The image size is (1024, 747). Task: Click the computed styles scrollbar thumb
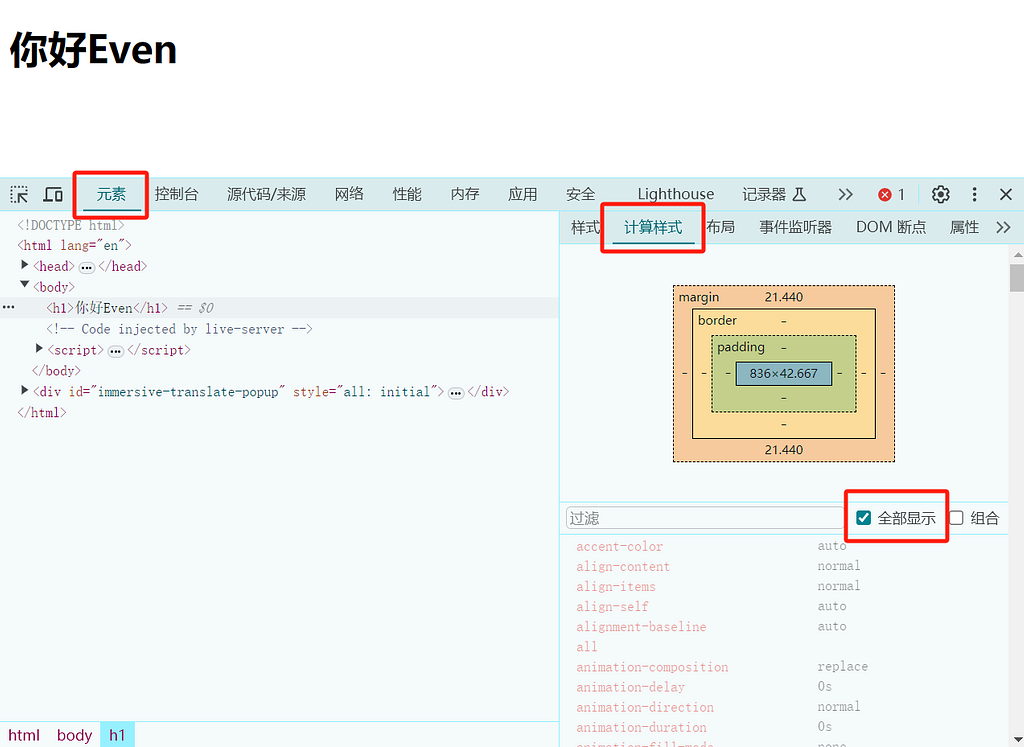pos(1017,277)
